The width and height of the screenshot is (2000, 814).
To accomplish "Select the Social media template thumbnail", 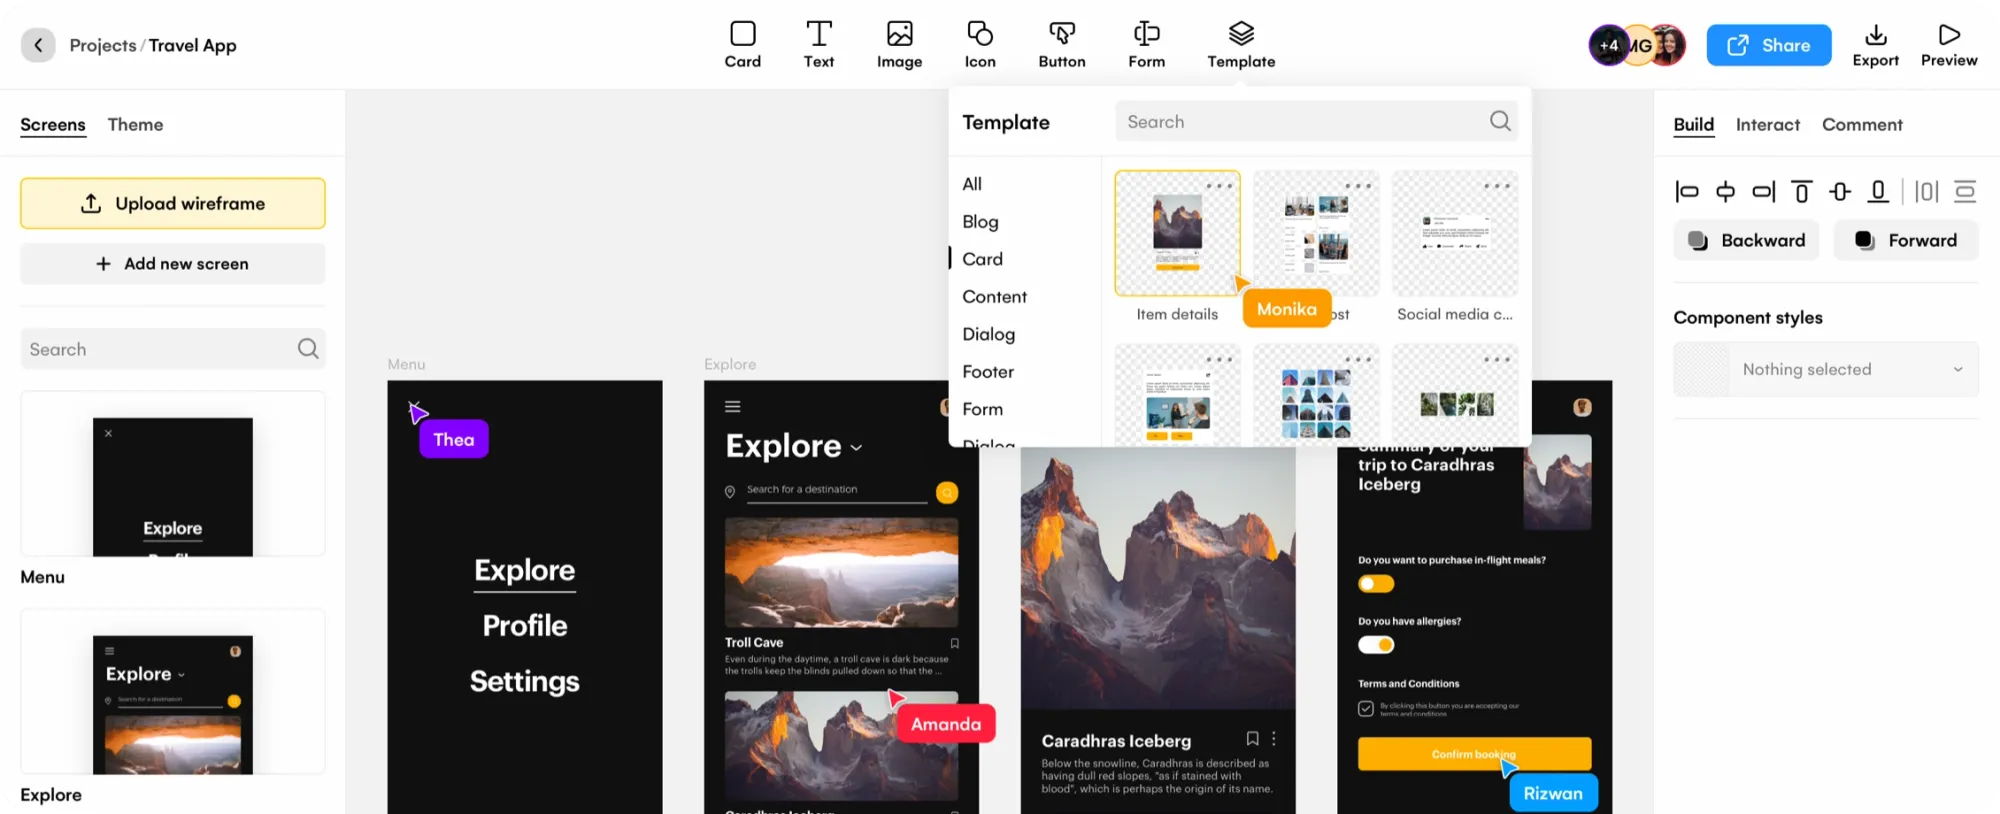I will [x=1455, y=233].
